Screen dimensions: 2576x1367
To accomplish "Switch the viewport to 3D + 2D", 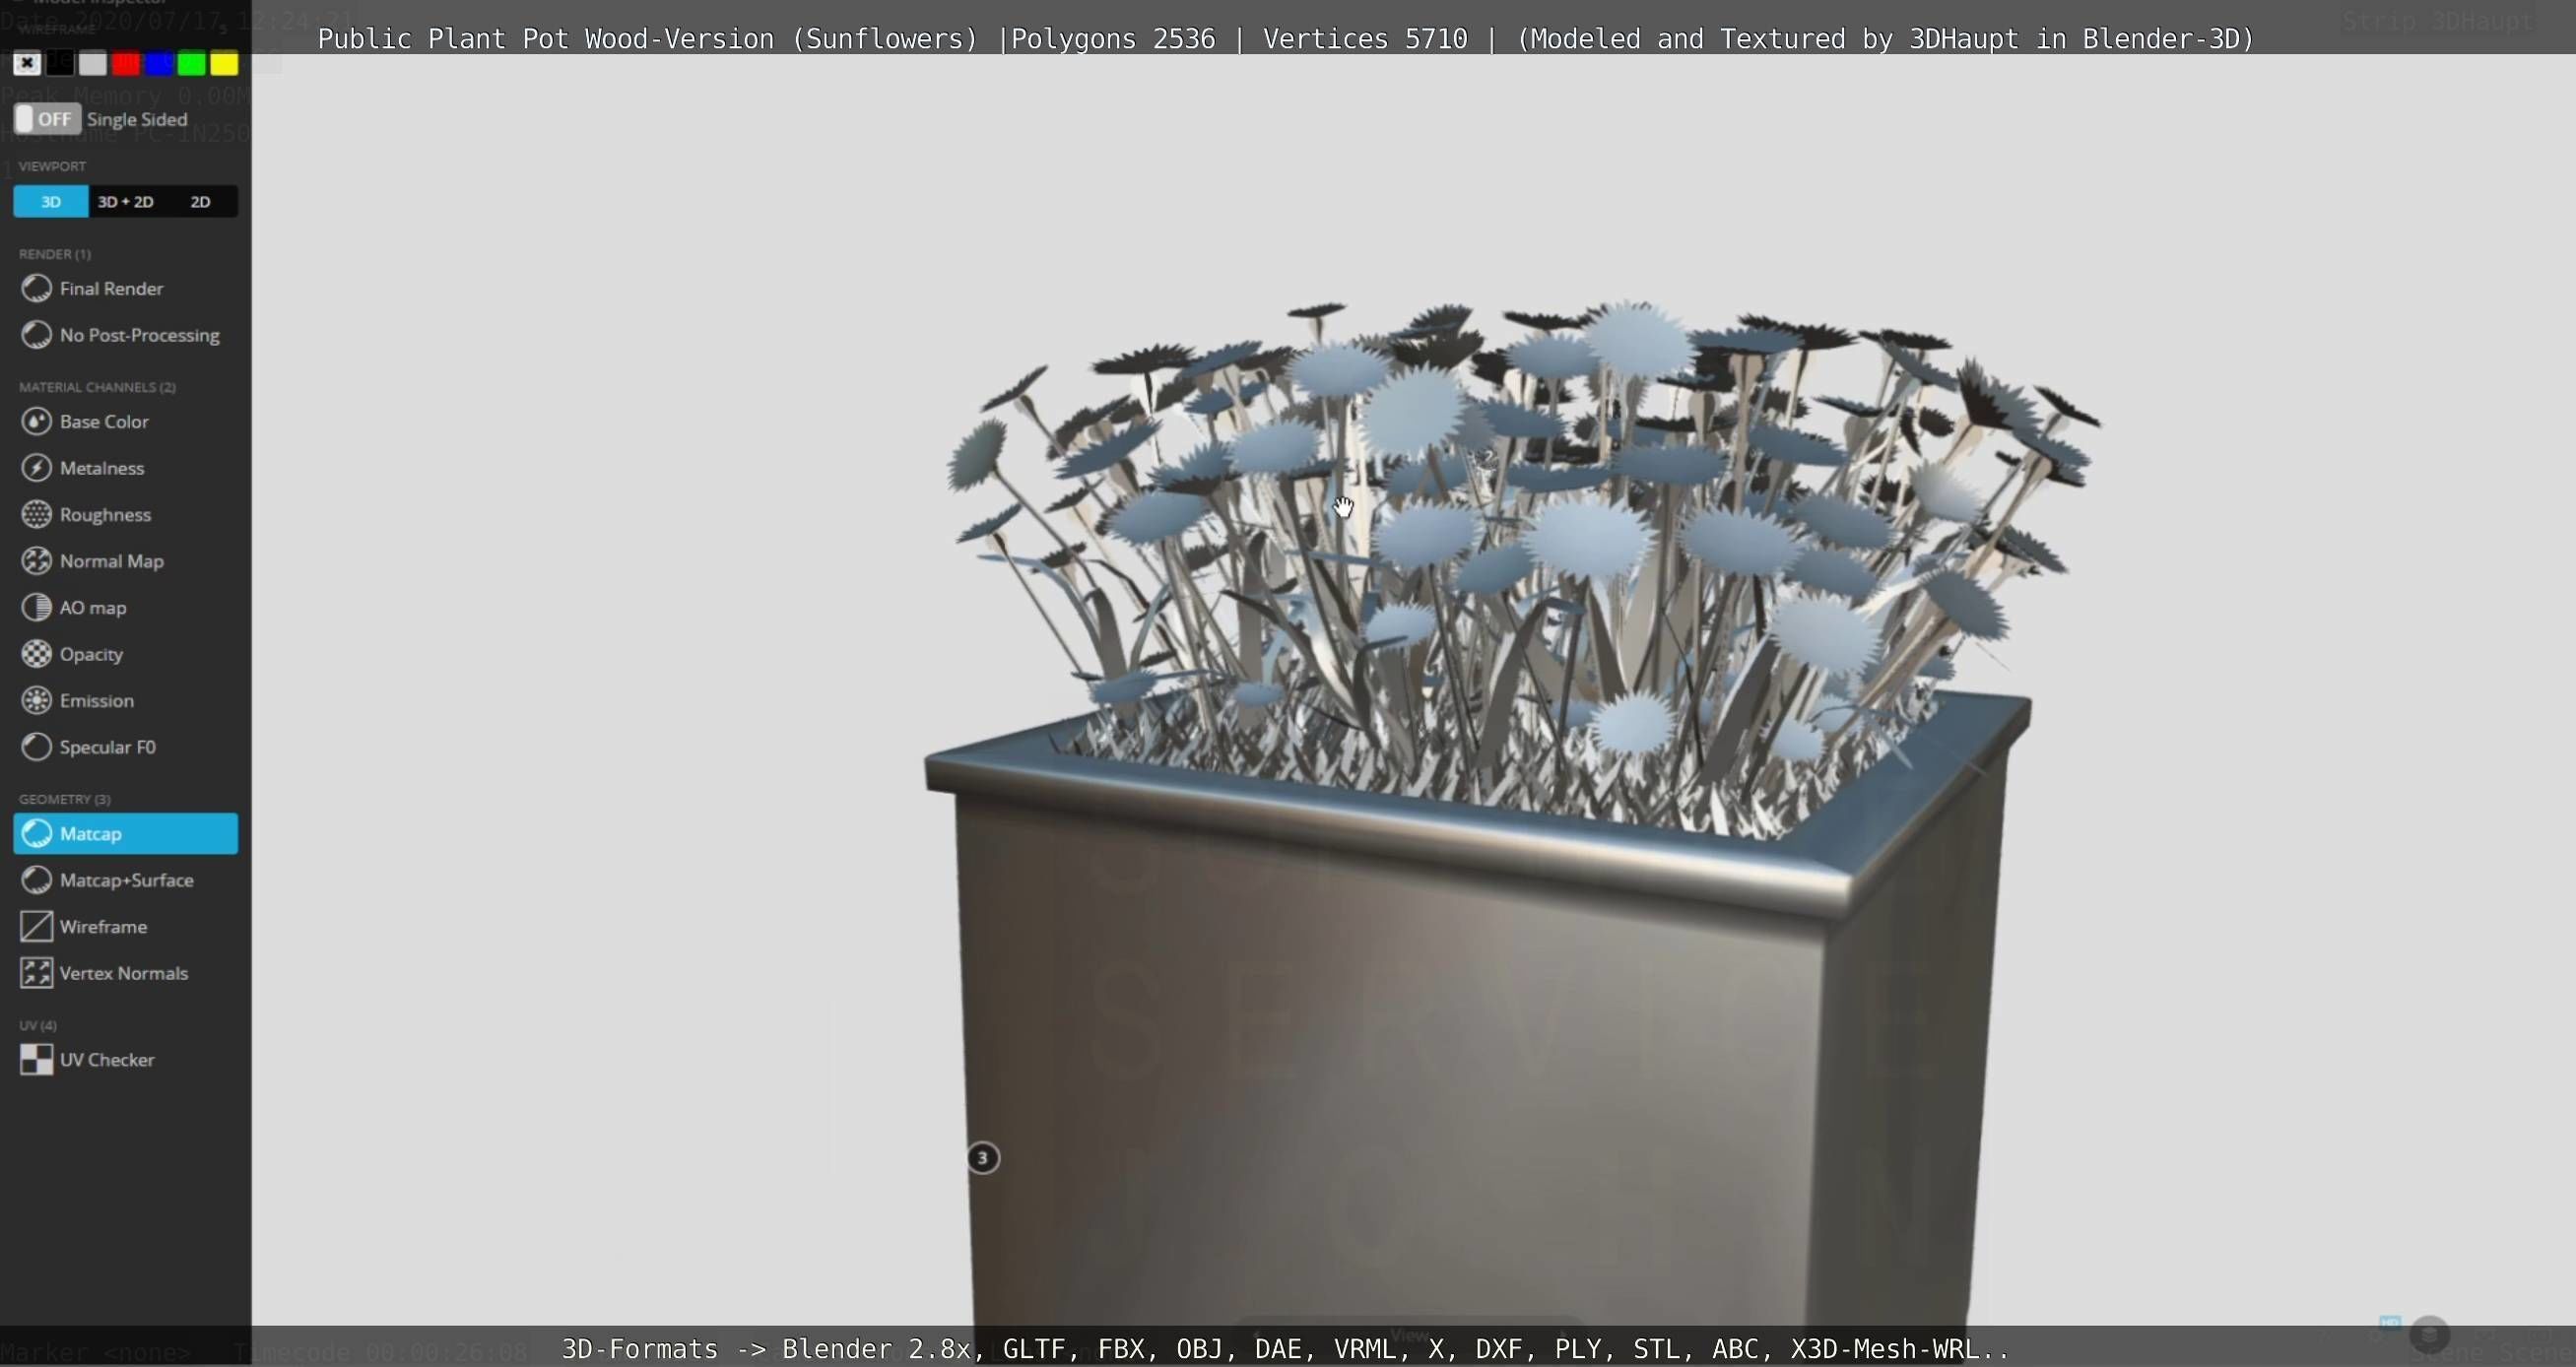I will coord(126,201).
